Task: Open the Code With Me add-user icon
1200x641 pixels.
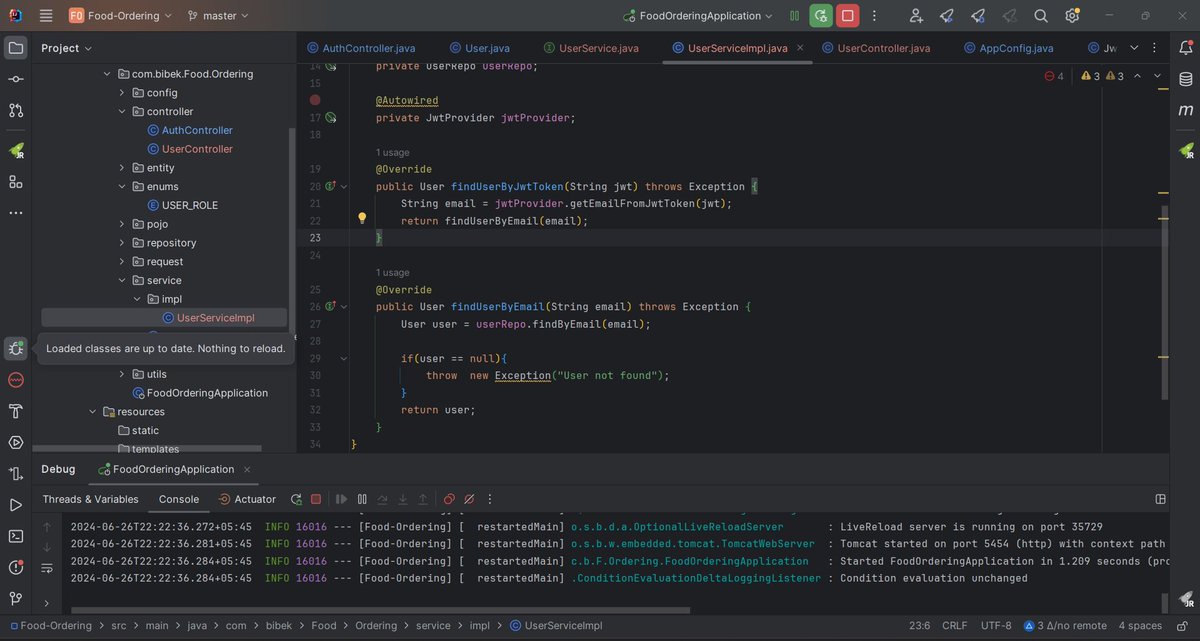Action: (916, 16)
